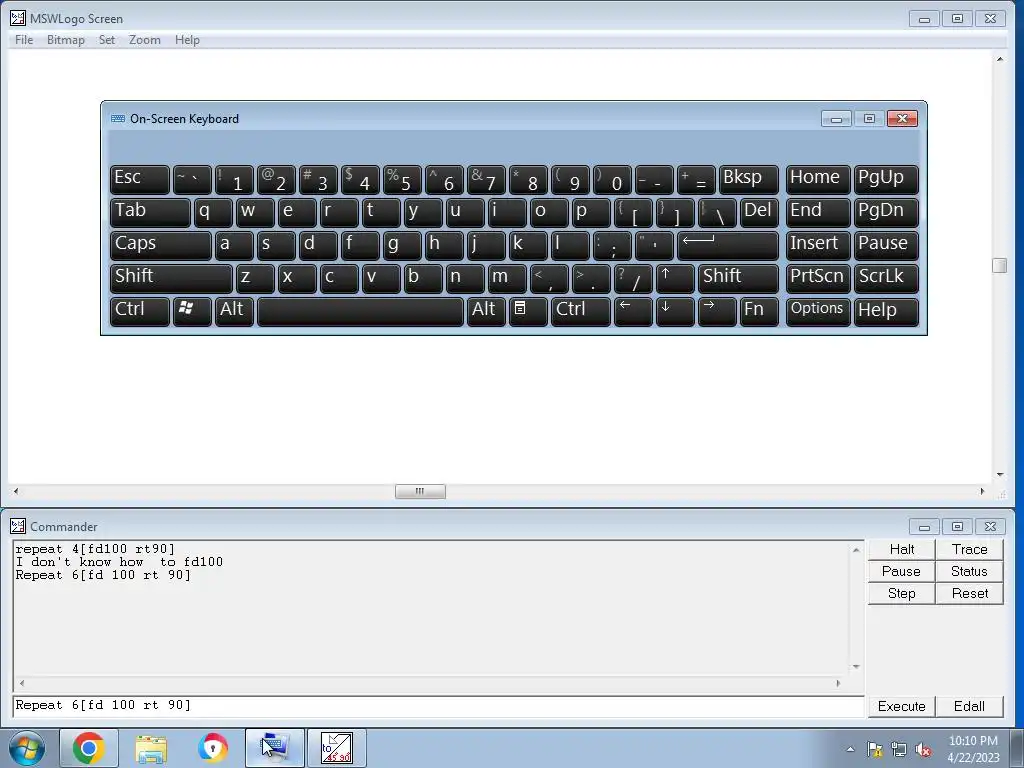
Task: Open the File menu
Action: [x=24, y=40]
